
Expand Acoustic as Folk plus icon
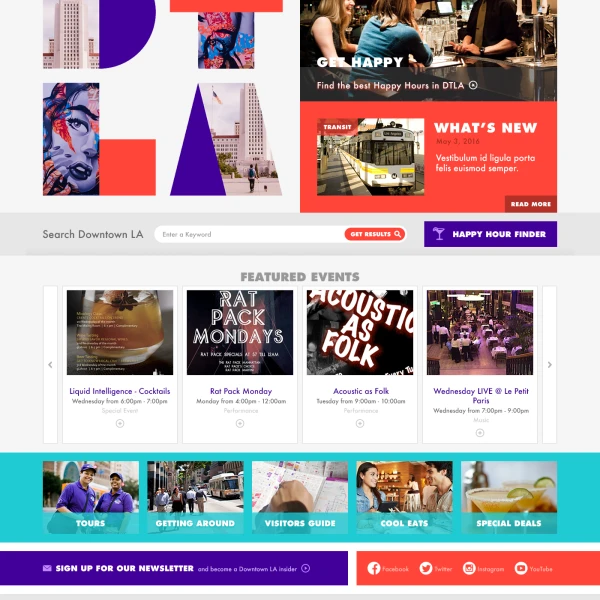(360, 423)
